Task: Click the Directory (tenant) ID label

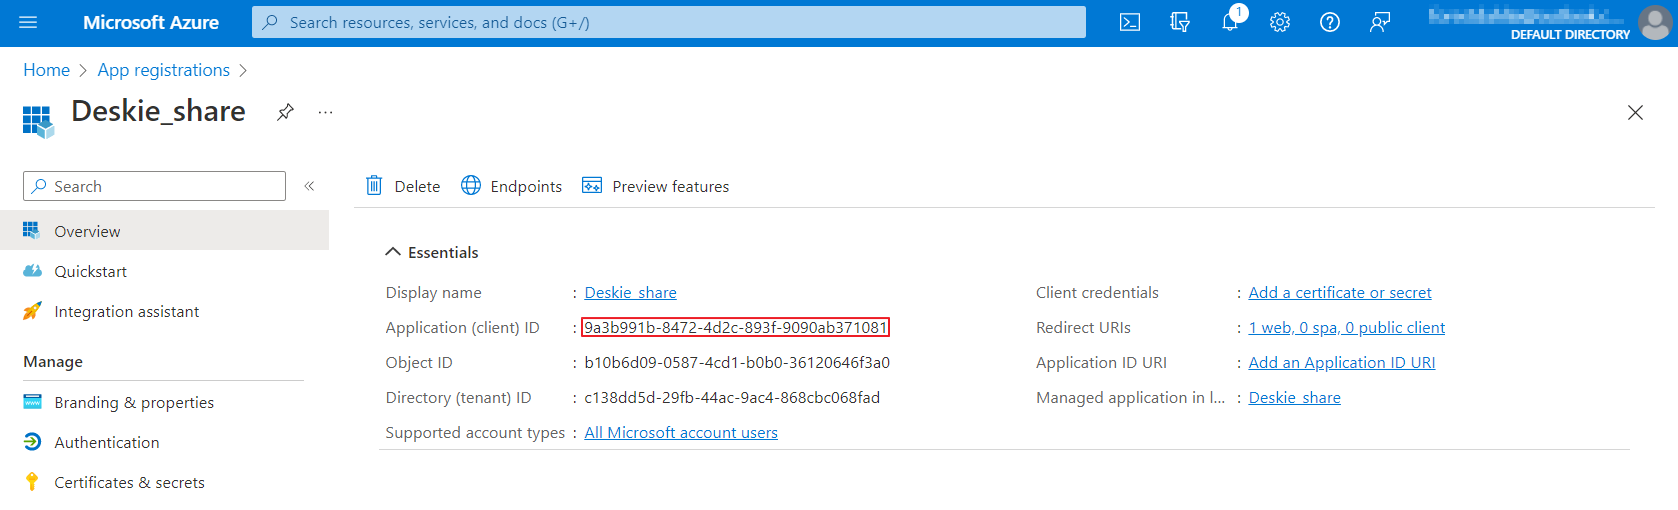Action: point(458,397)
